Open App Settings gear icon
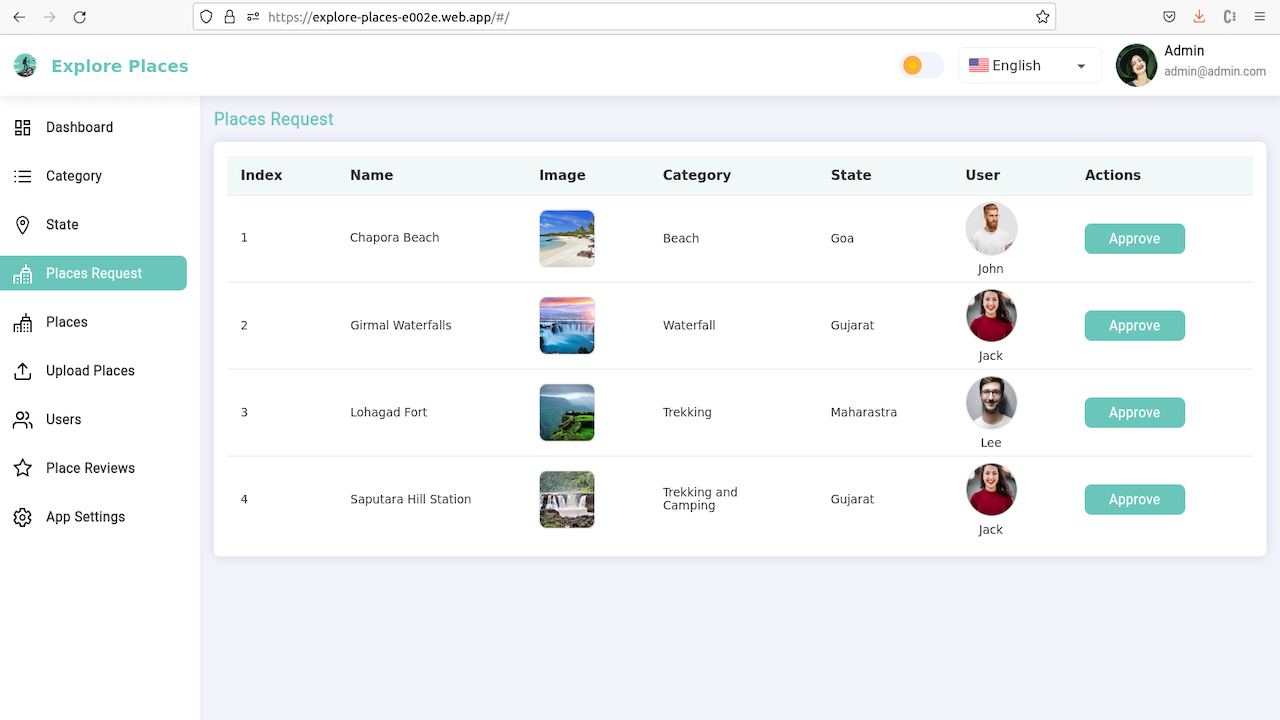1280x720 pixels. click(22, 517)
